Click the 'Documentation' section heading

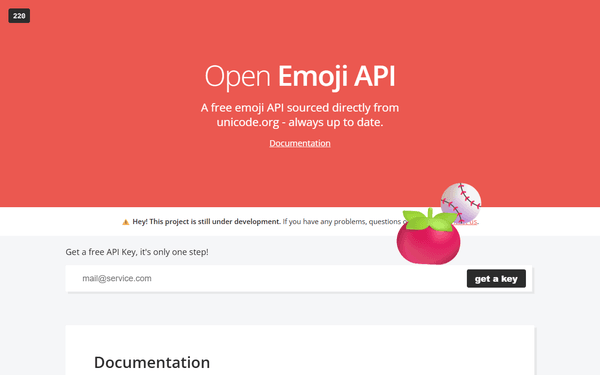152,362
